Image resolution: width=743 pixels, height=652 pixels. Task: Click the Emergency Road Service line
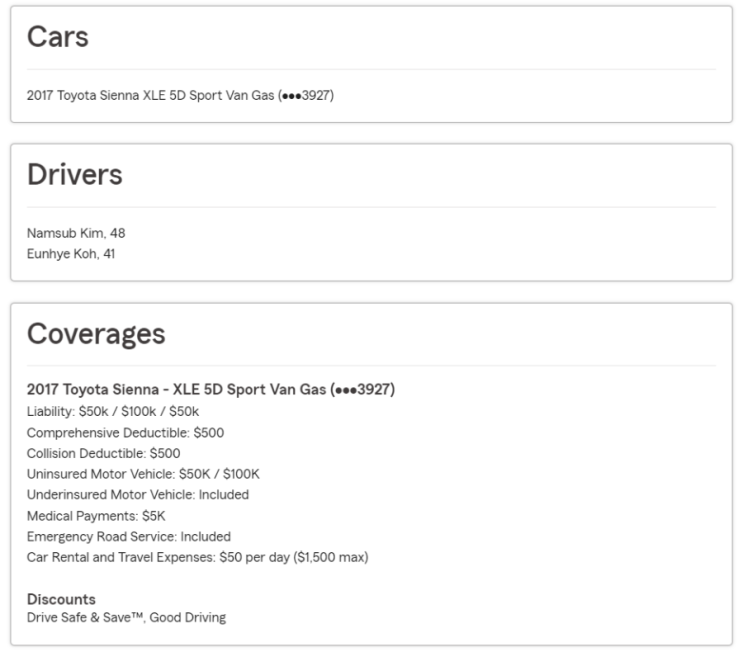coord(129,536)
